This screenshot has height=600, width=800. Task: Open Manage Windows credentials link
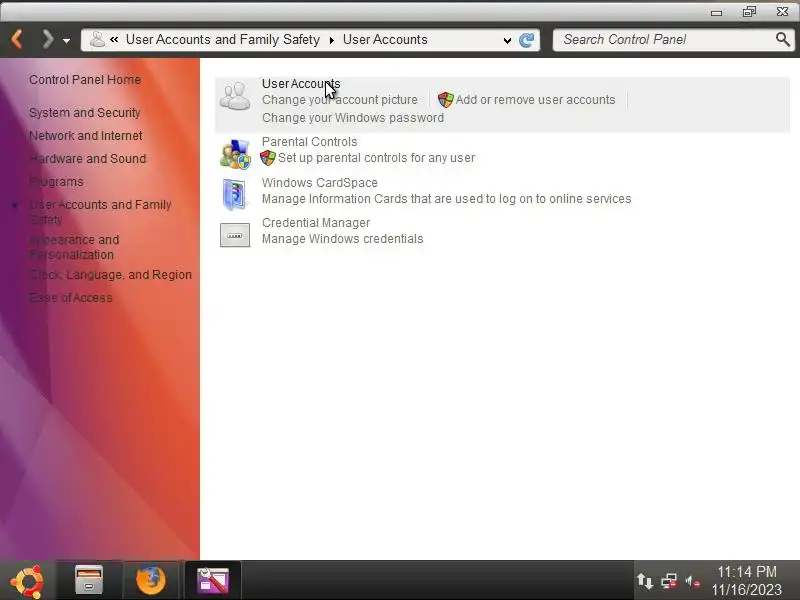point(342,239)
